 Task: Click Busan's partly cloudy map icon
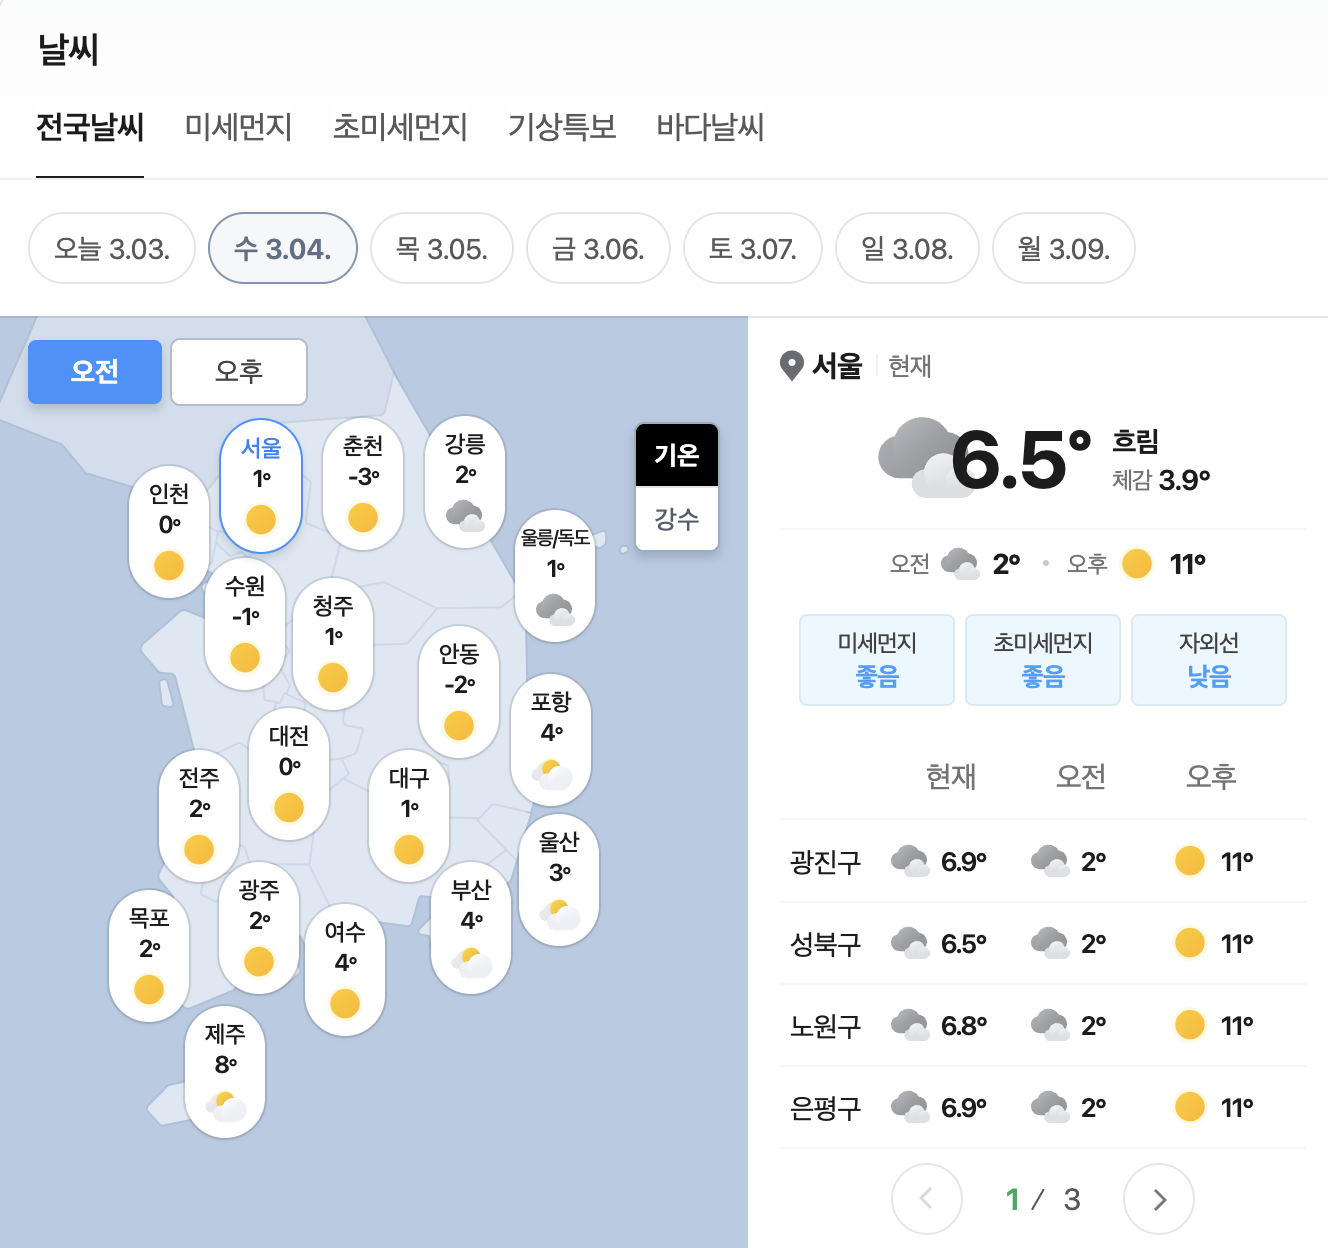click(x=472, y=962)
